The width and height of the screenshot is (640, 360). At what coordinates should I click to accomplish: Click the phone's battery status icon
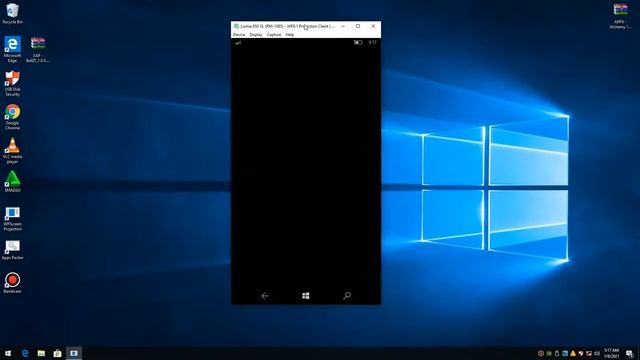coord(358,42)
